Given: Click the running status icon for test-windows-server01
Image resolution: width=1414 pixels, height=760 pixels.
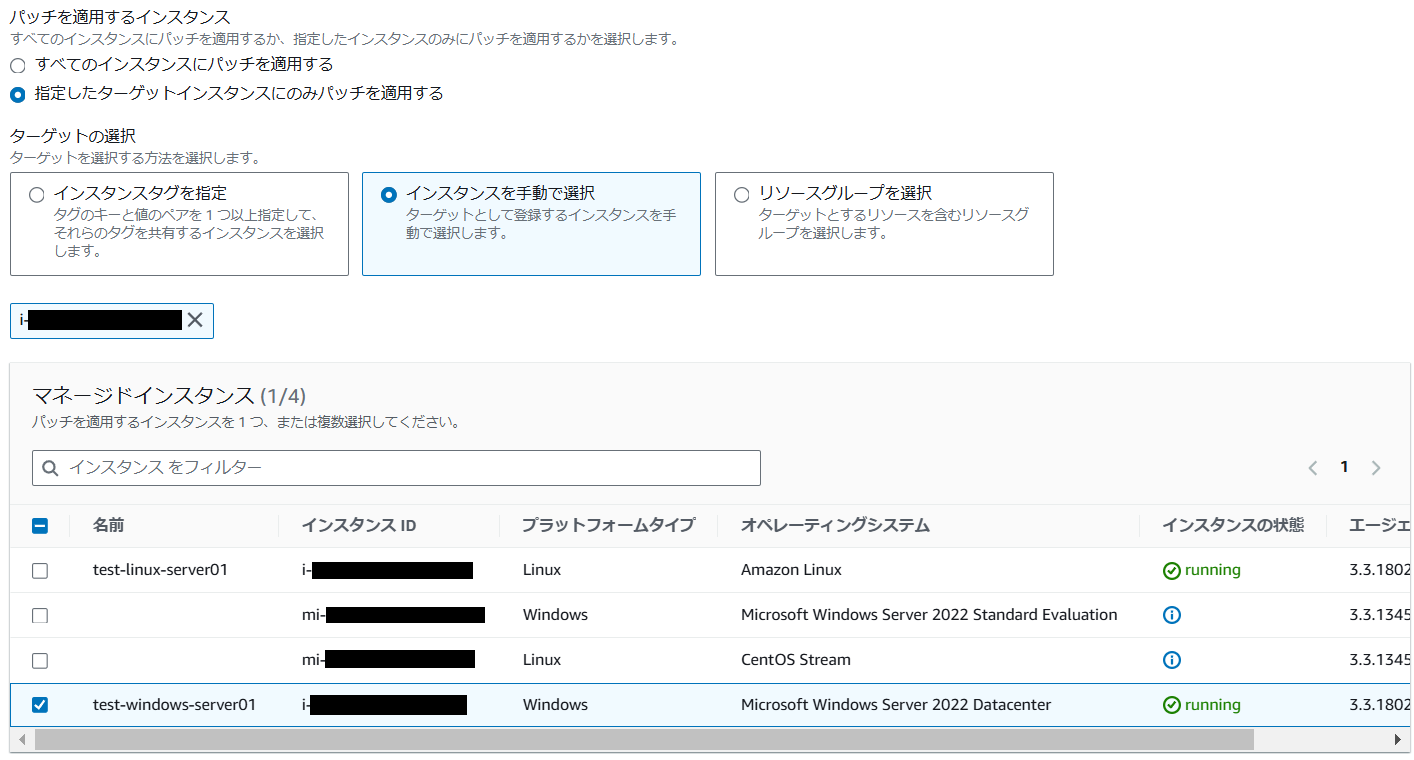Looking at the screenshot, I should [1172, 705].
